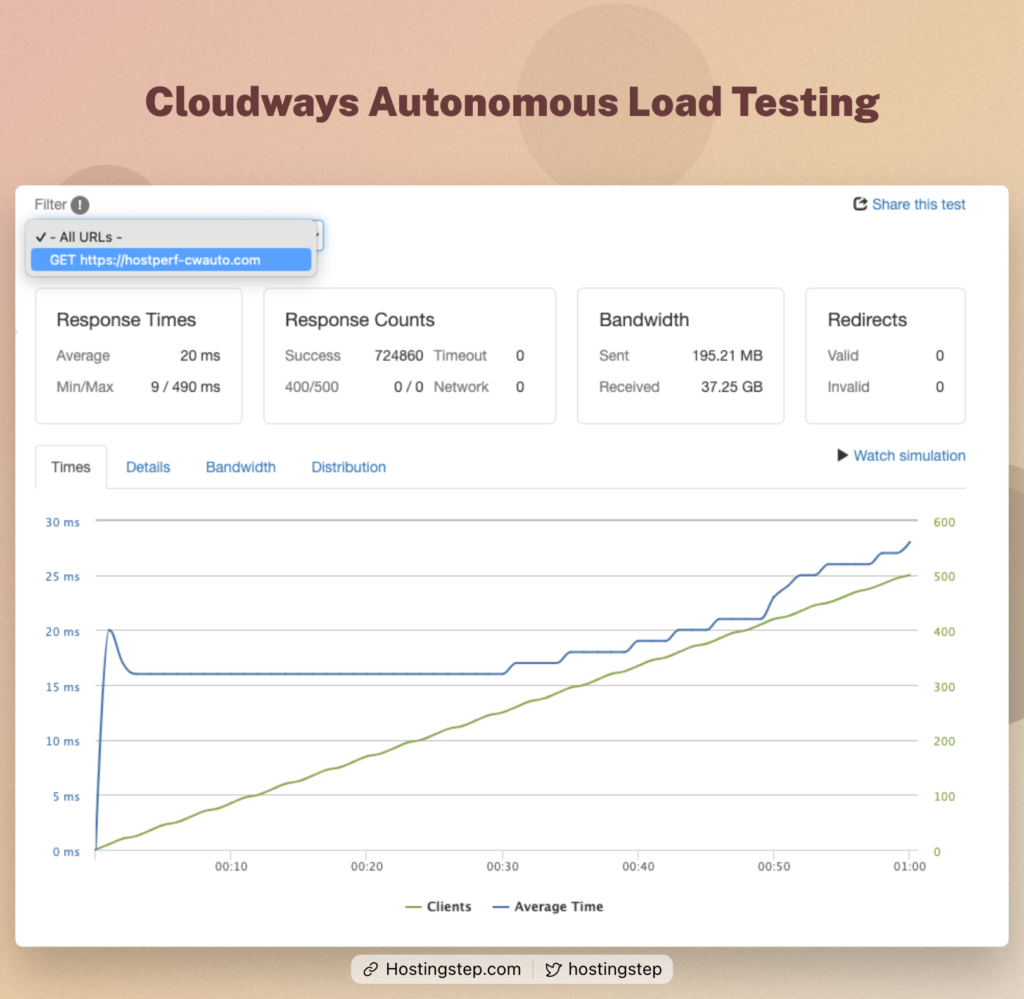The image size is (1024, 999).
Task: Select the '- All URLs -' option
Action: click(x=171, y=237)
